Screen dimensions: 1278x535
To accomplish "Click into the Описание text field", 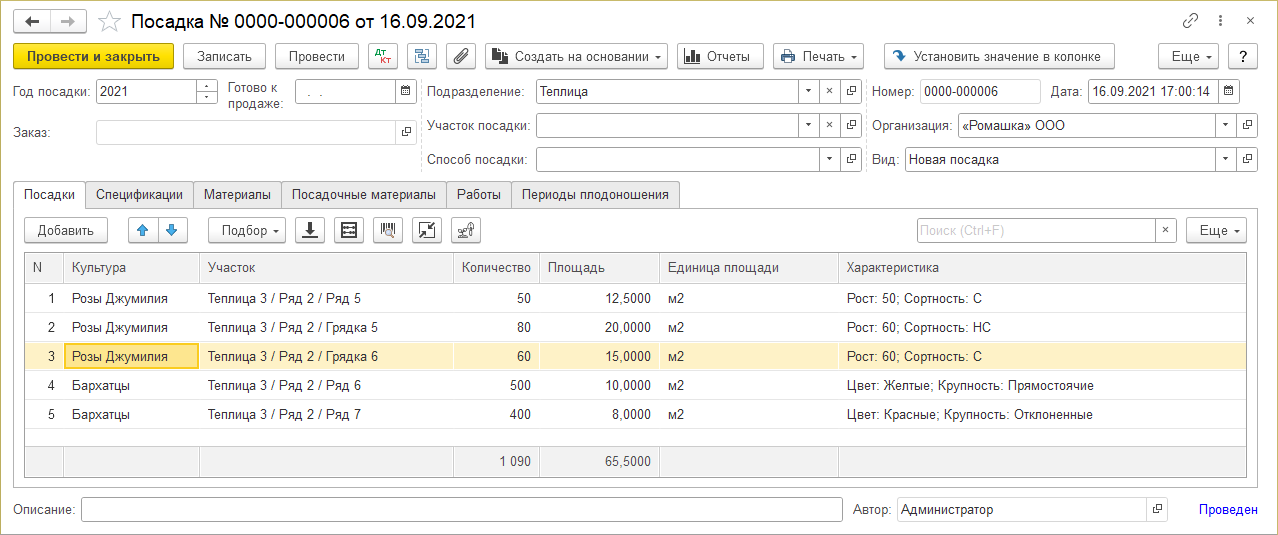I will (461, 510).
